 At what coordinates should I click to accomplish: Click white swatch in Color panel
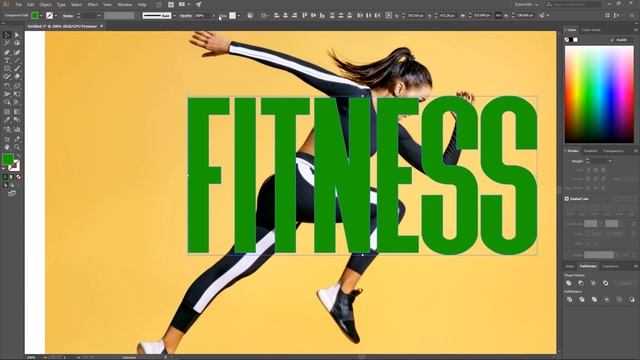coord(575,40)
